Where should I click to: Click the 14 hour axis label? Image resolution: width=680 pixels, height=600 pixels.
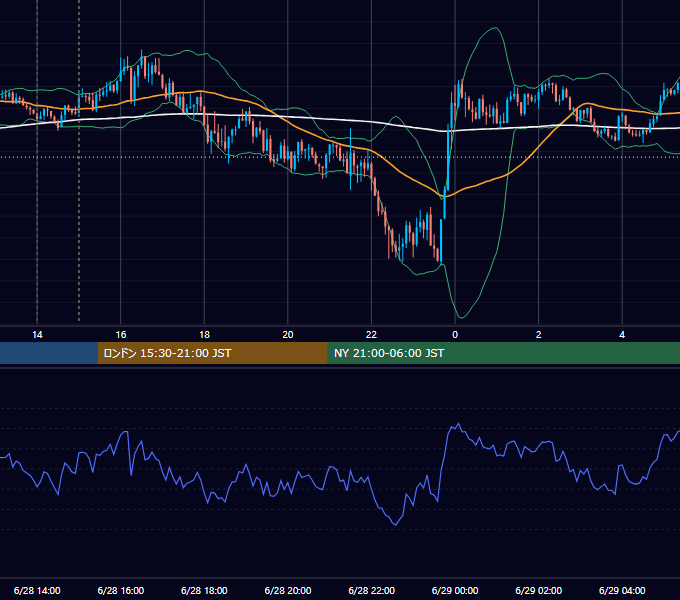tap(37, 335)
